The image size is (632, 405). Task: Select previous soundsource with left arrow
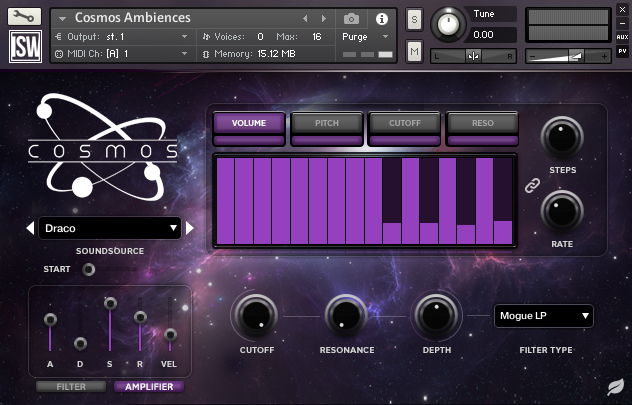point(31,229)
